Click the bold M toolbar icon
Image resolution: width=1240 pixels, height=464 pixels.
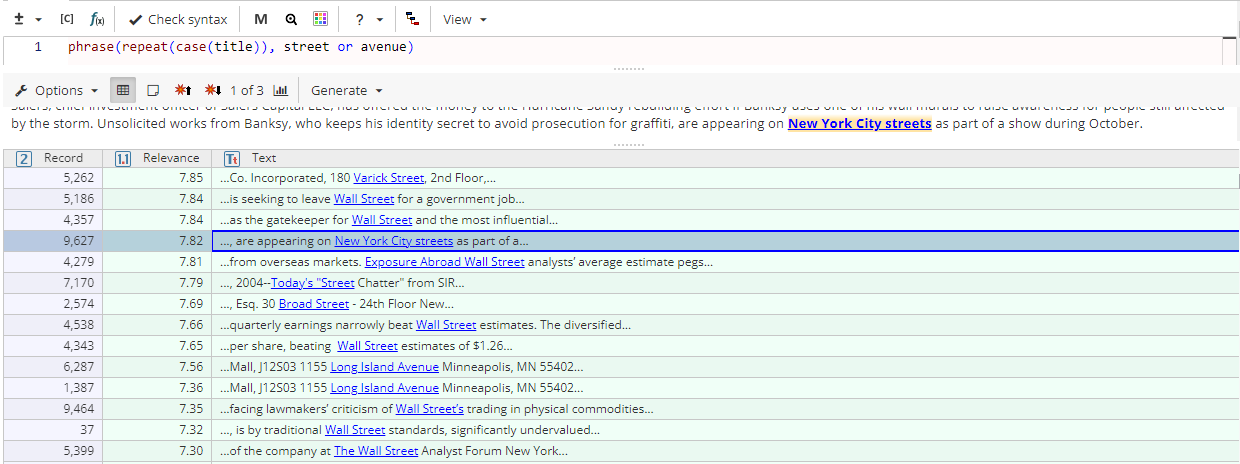click(261, 19)
